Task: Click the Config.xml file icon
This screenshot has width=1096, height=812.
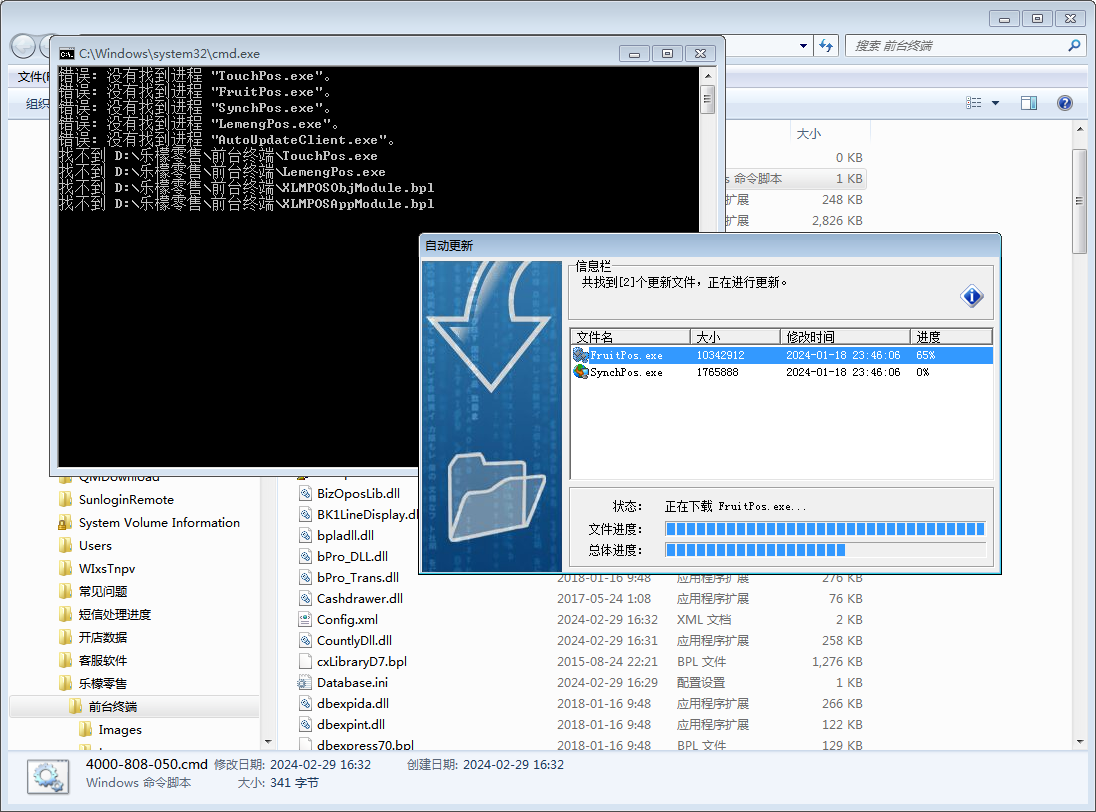Action: click(x=305, y=619)
